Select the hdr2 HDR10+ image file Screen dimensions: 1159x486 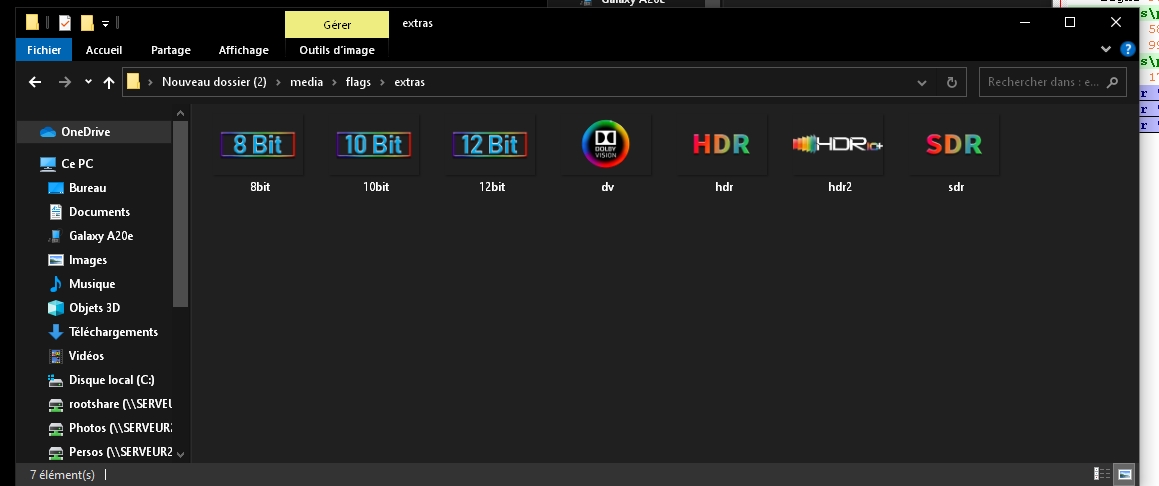[839, 144]
